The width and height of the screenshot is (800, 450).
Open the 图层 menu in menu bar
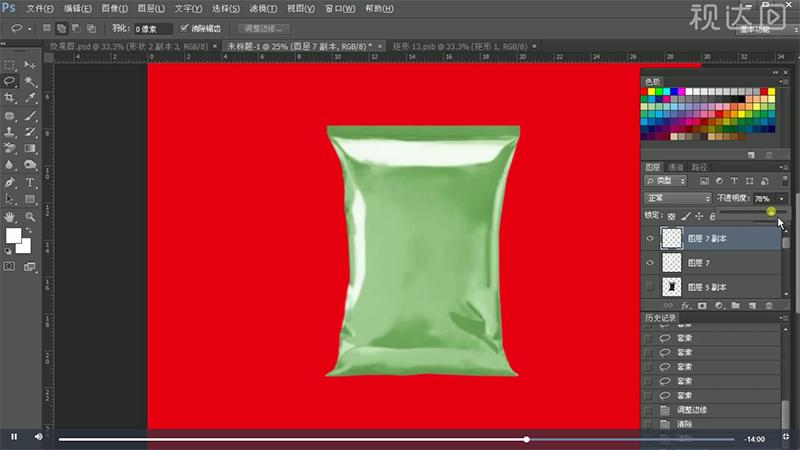tap(151, 9)
